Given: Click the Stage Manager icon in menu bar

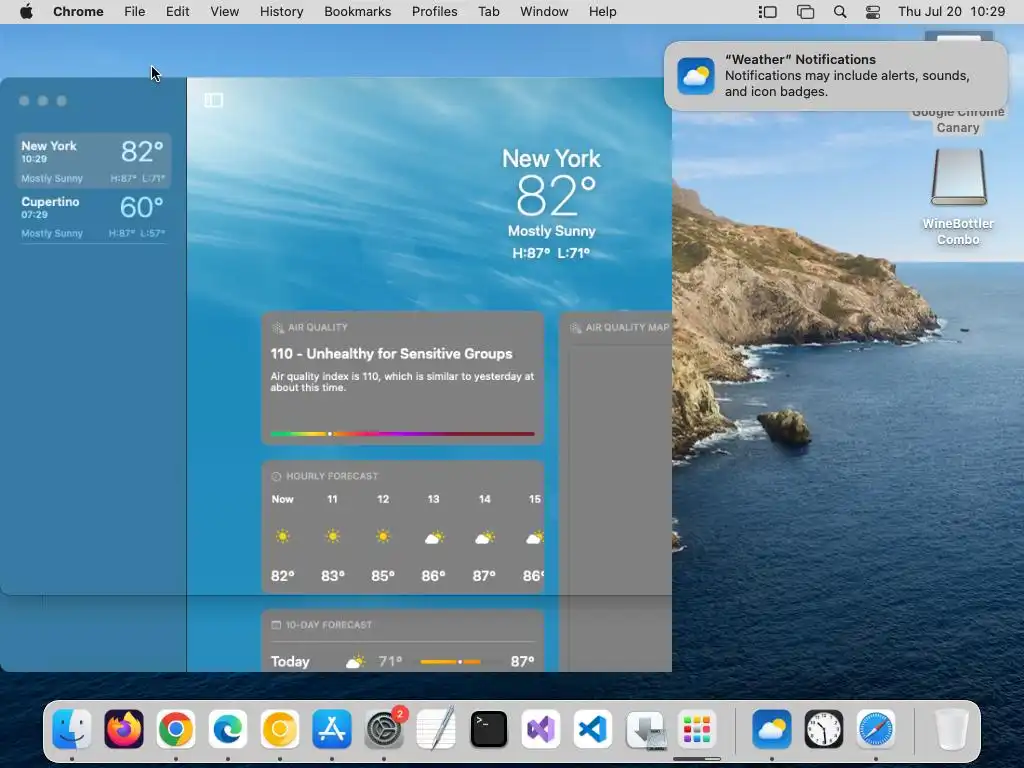Looking at the screenshot, I should 767,12.
